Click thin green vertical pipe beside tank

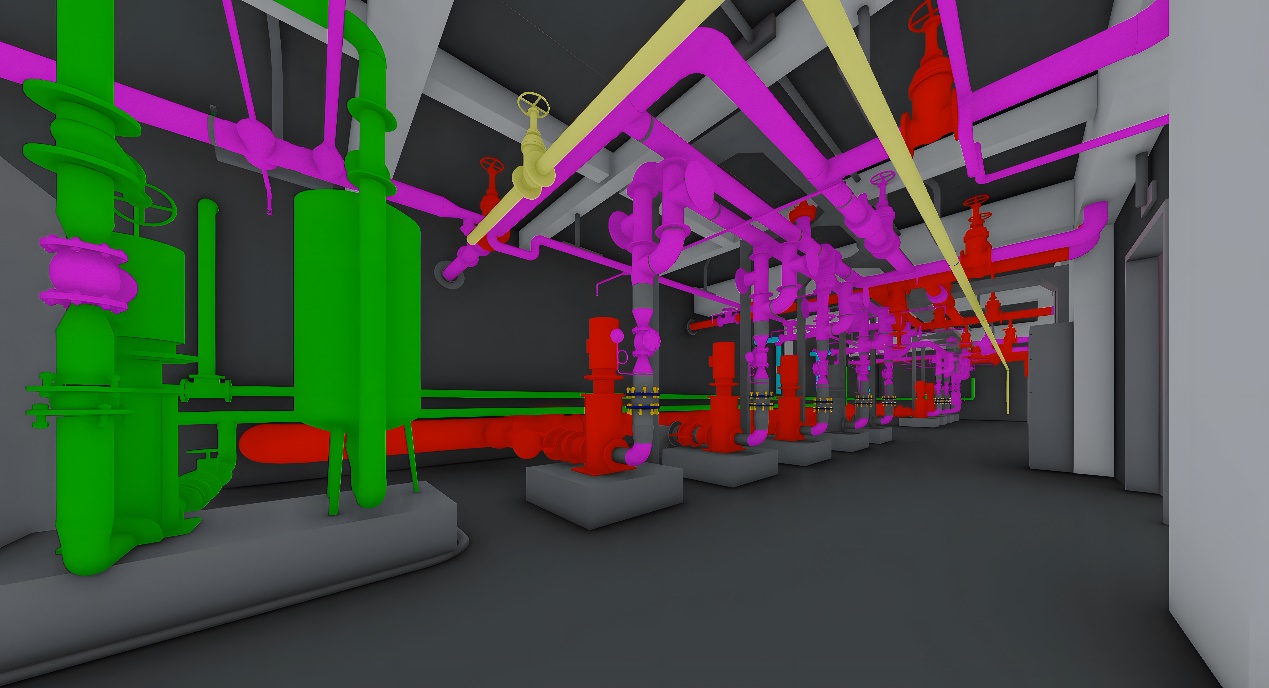pos(207,290)
